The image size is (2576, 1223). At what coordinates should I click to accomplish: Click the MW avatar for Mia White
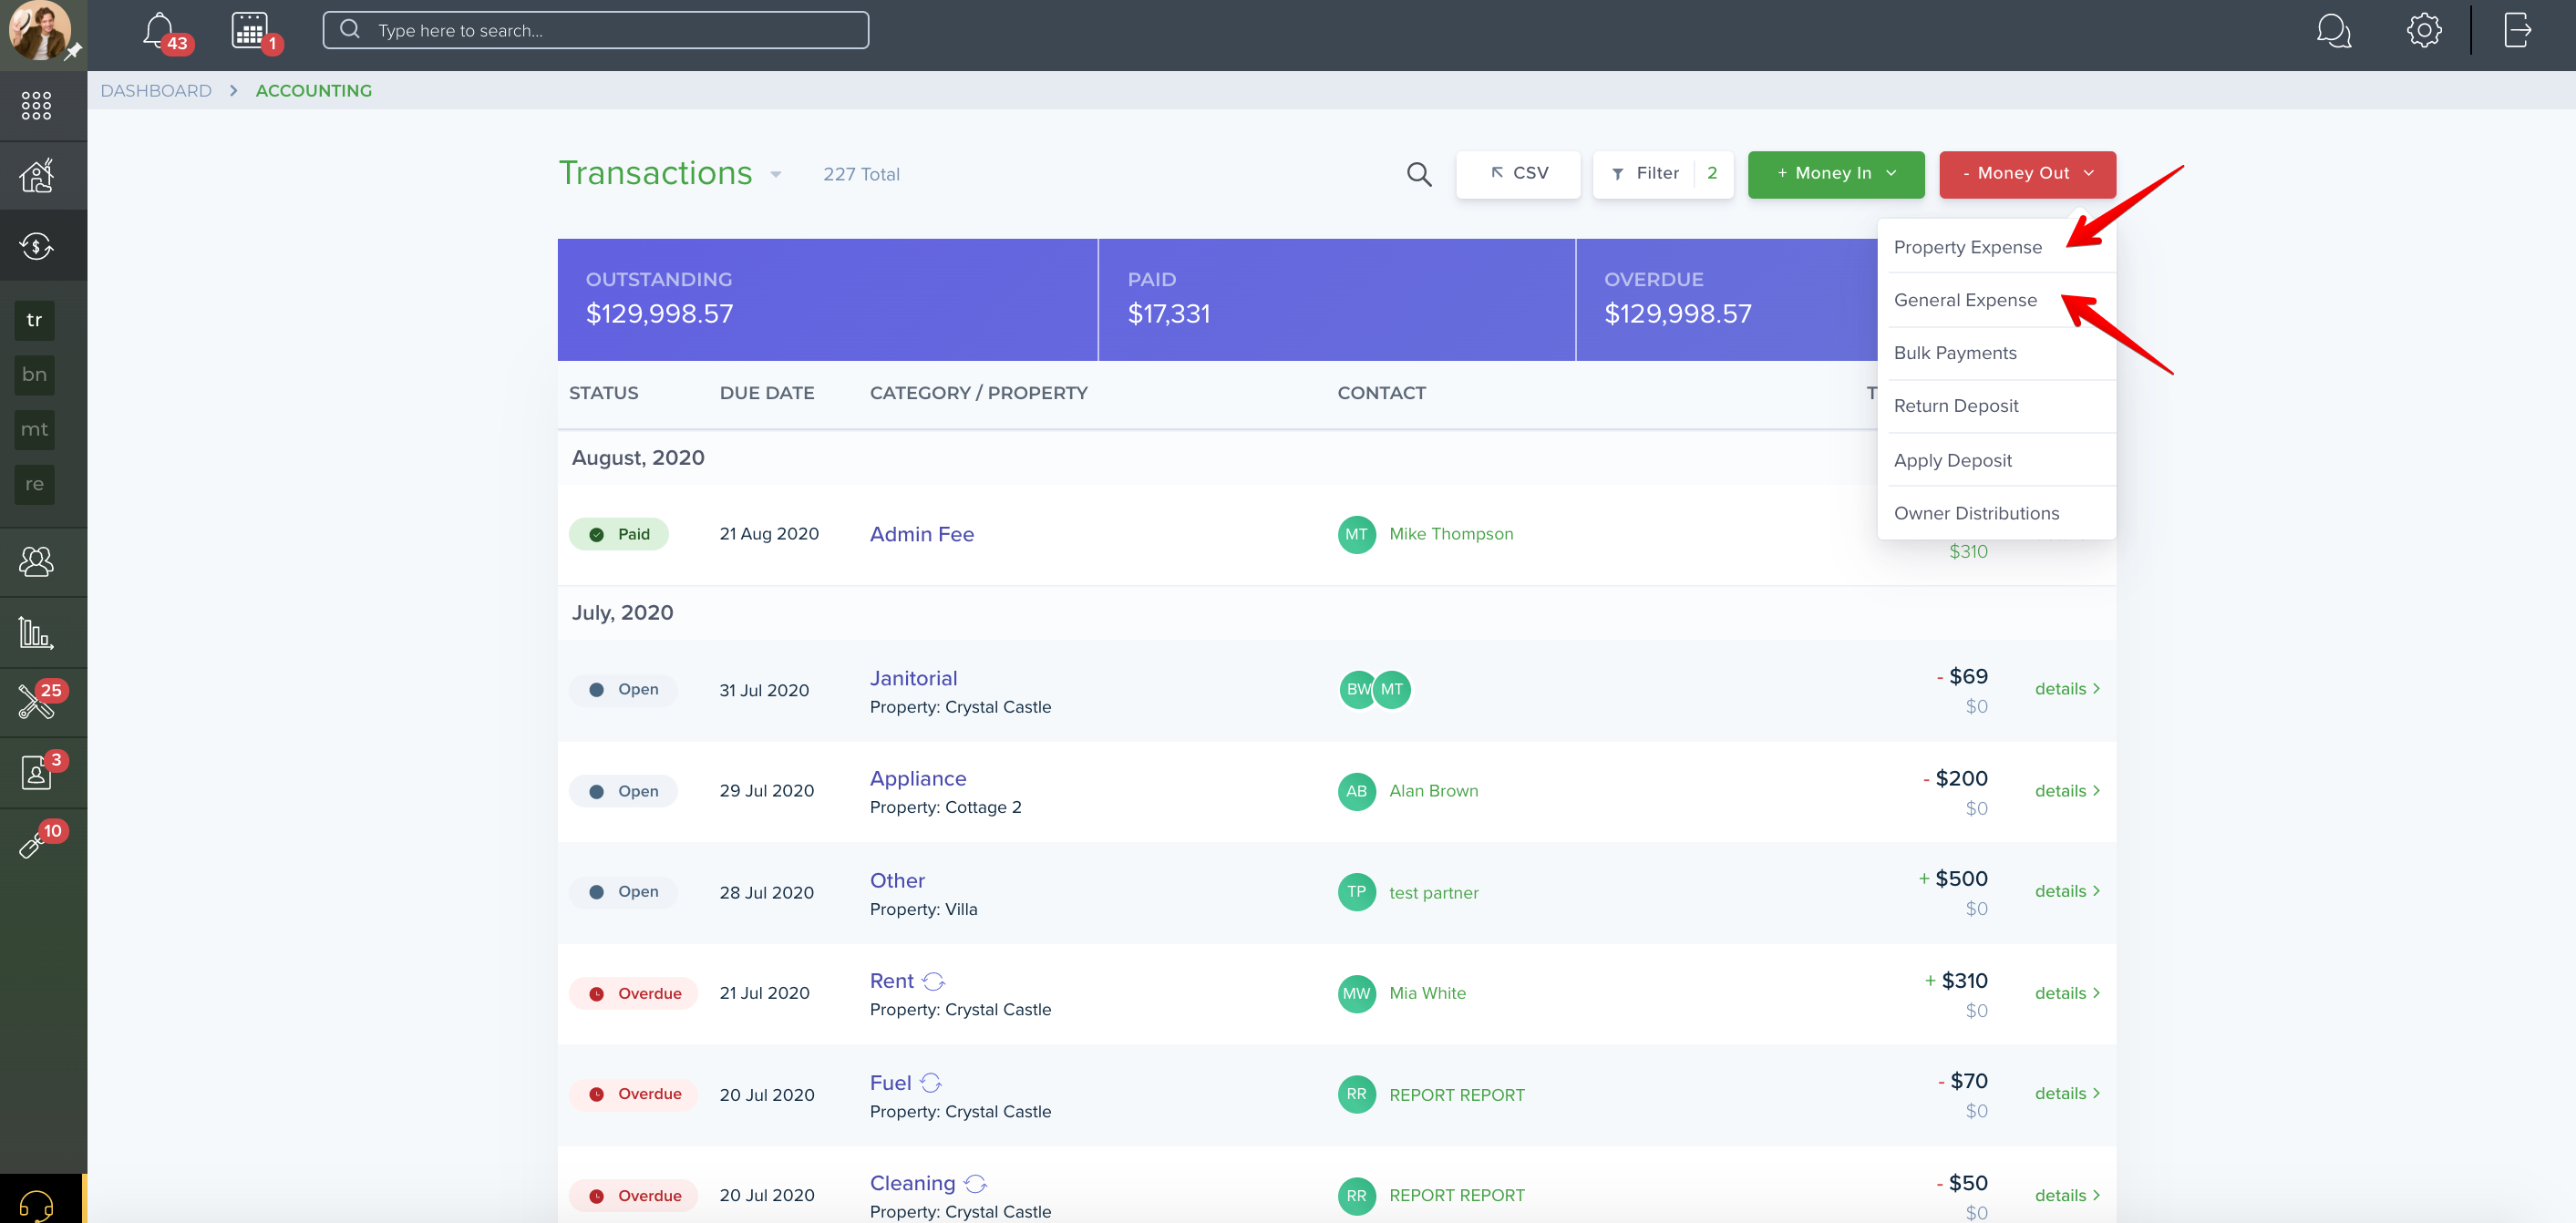(1356, 993)
